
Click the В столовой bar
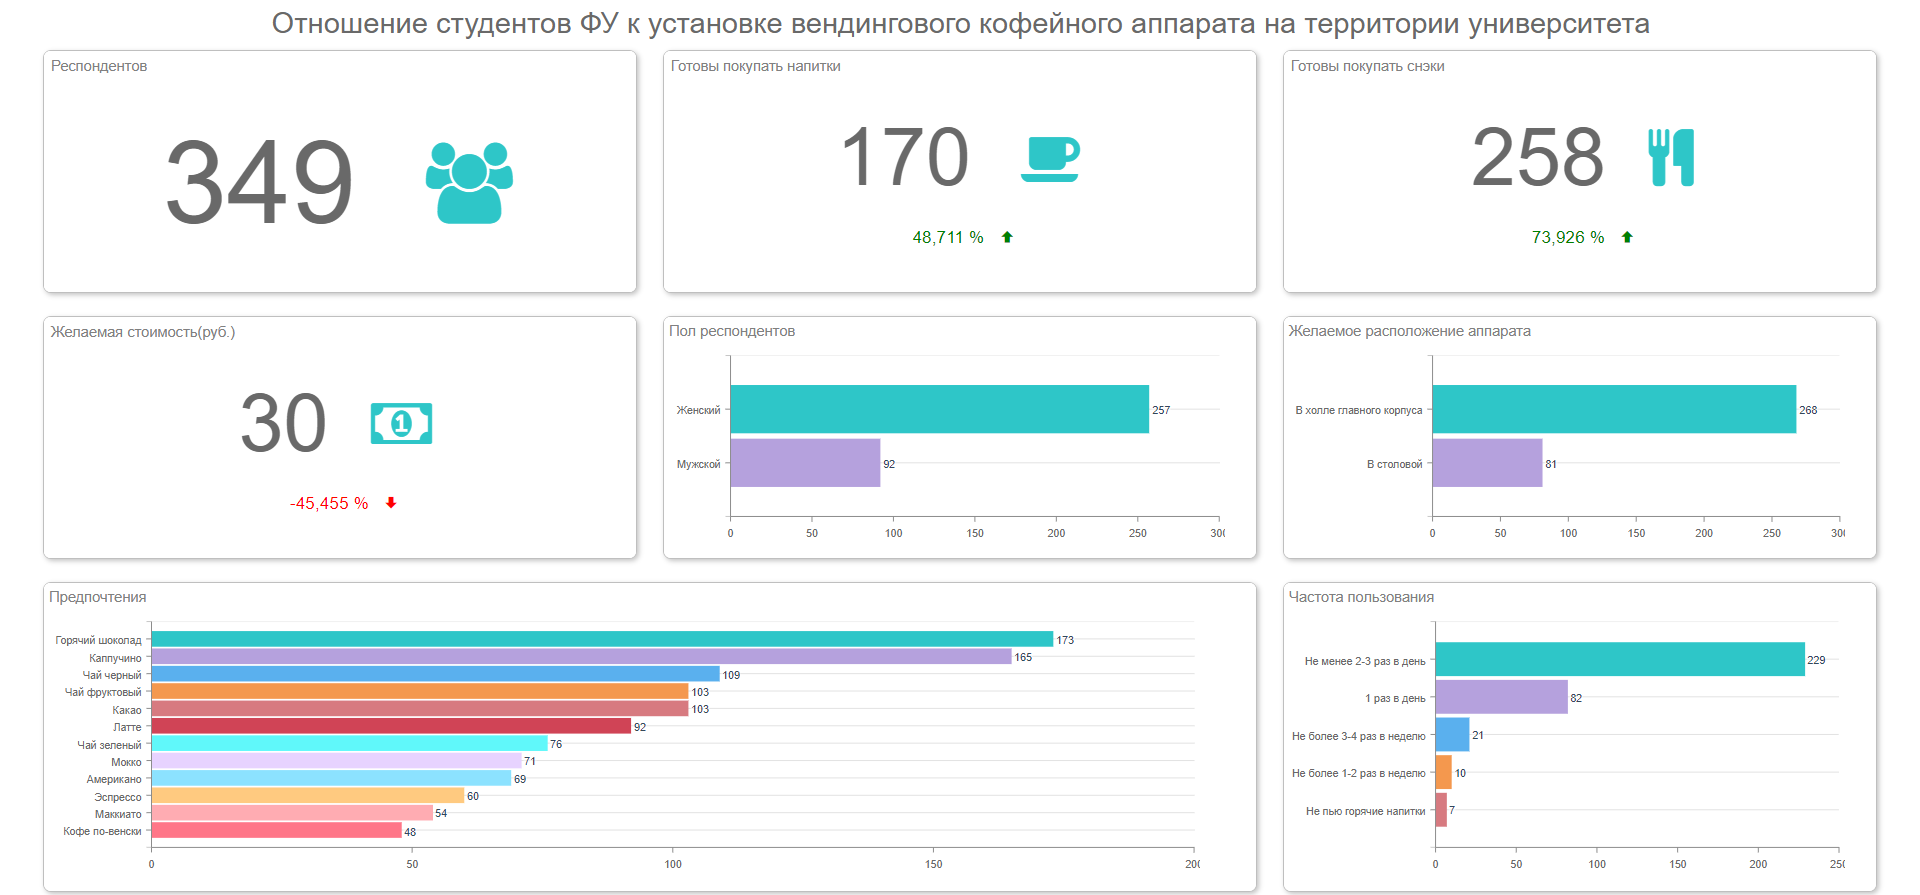point(1487,463)
